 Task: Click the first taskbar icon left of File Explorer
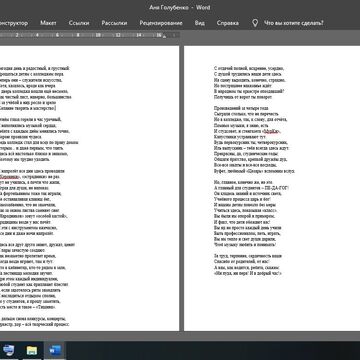point(9,351)
